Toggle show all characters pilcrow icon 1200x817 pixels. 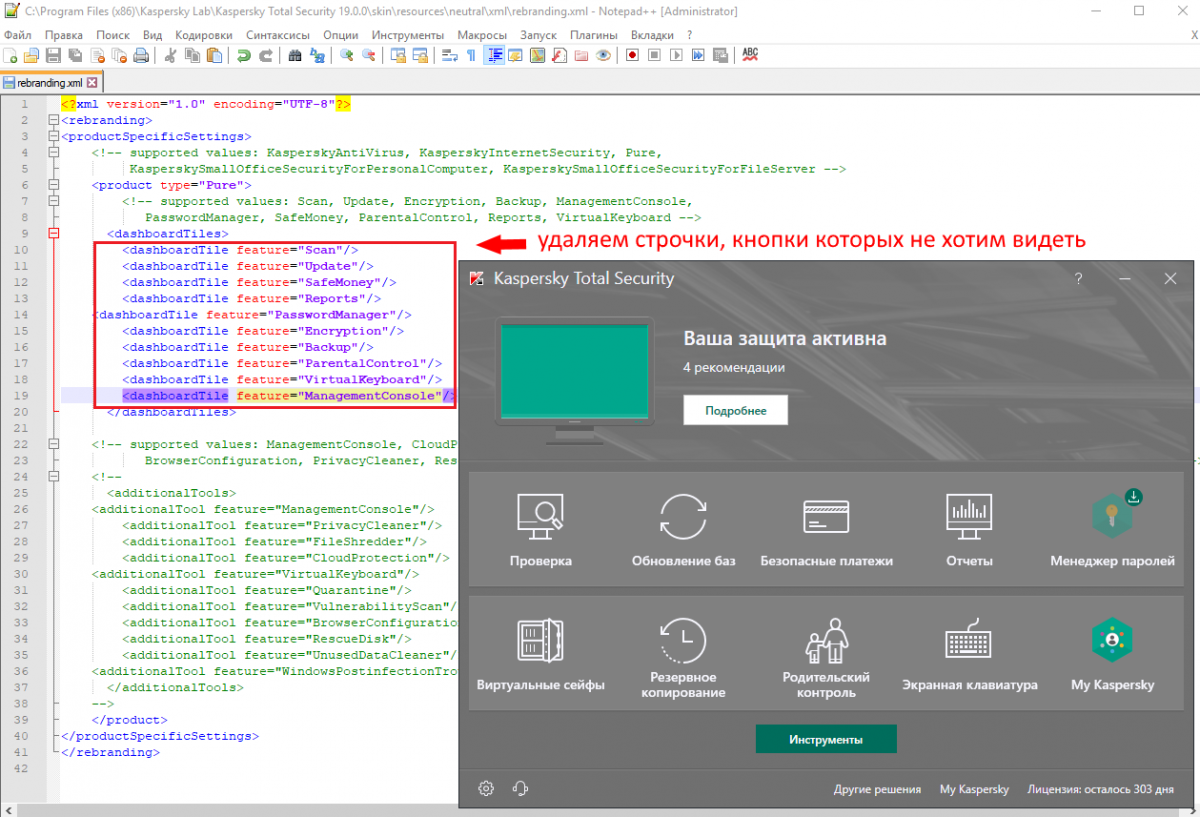point(472,56)
